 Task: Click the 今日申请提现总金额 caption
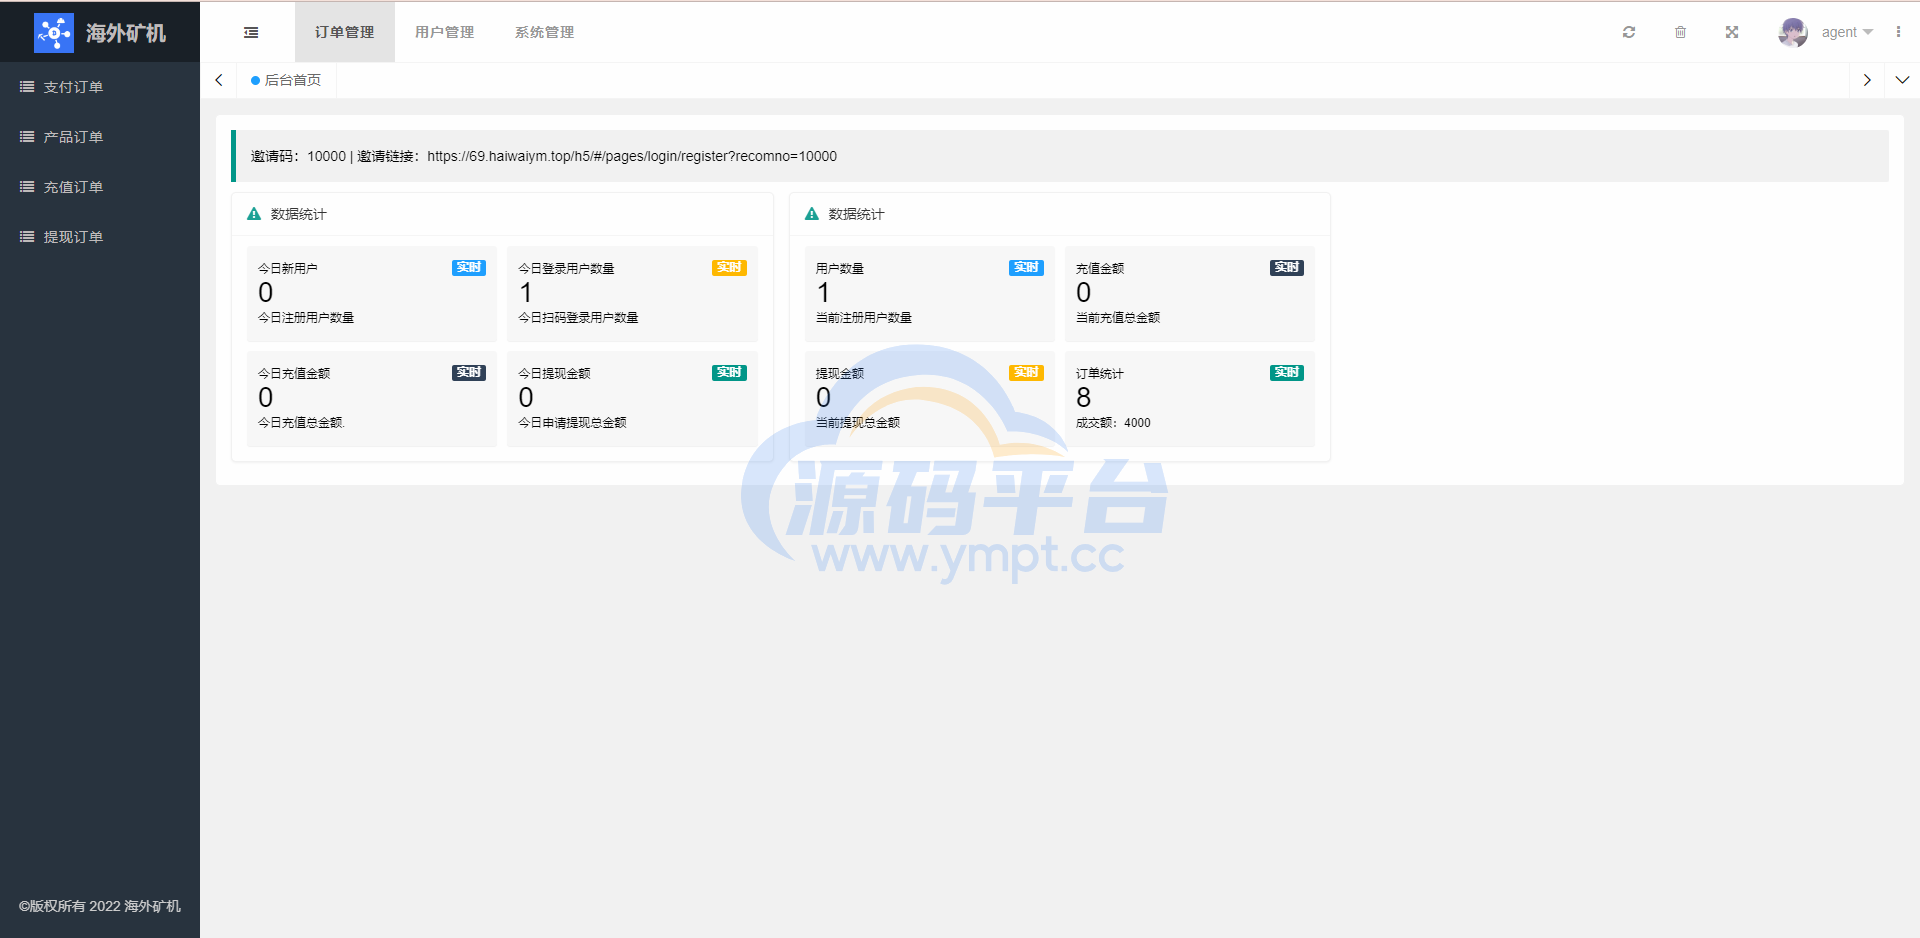pyautogui.click(x=572, y=423)
